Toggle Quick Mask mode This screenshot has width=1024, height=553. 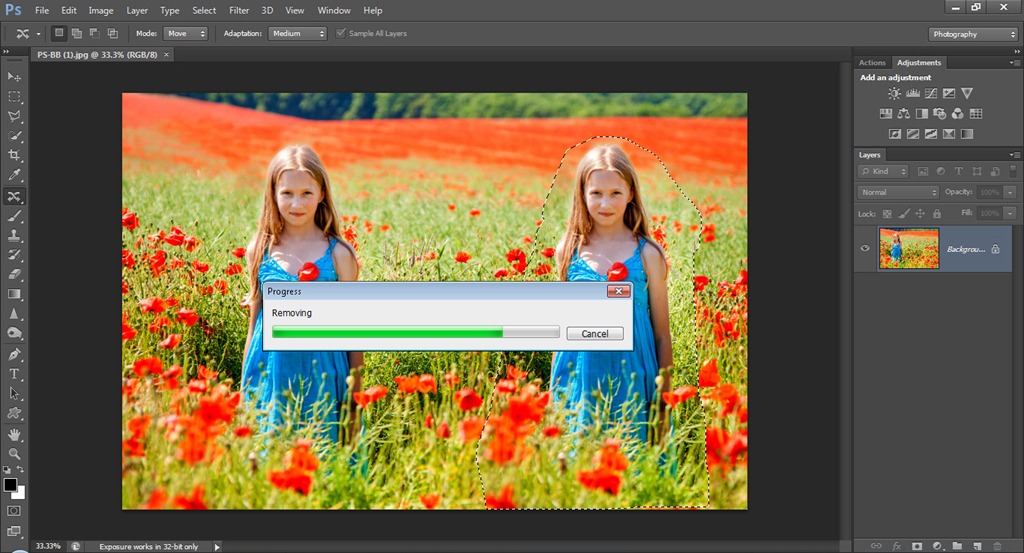(14, 511)
